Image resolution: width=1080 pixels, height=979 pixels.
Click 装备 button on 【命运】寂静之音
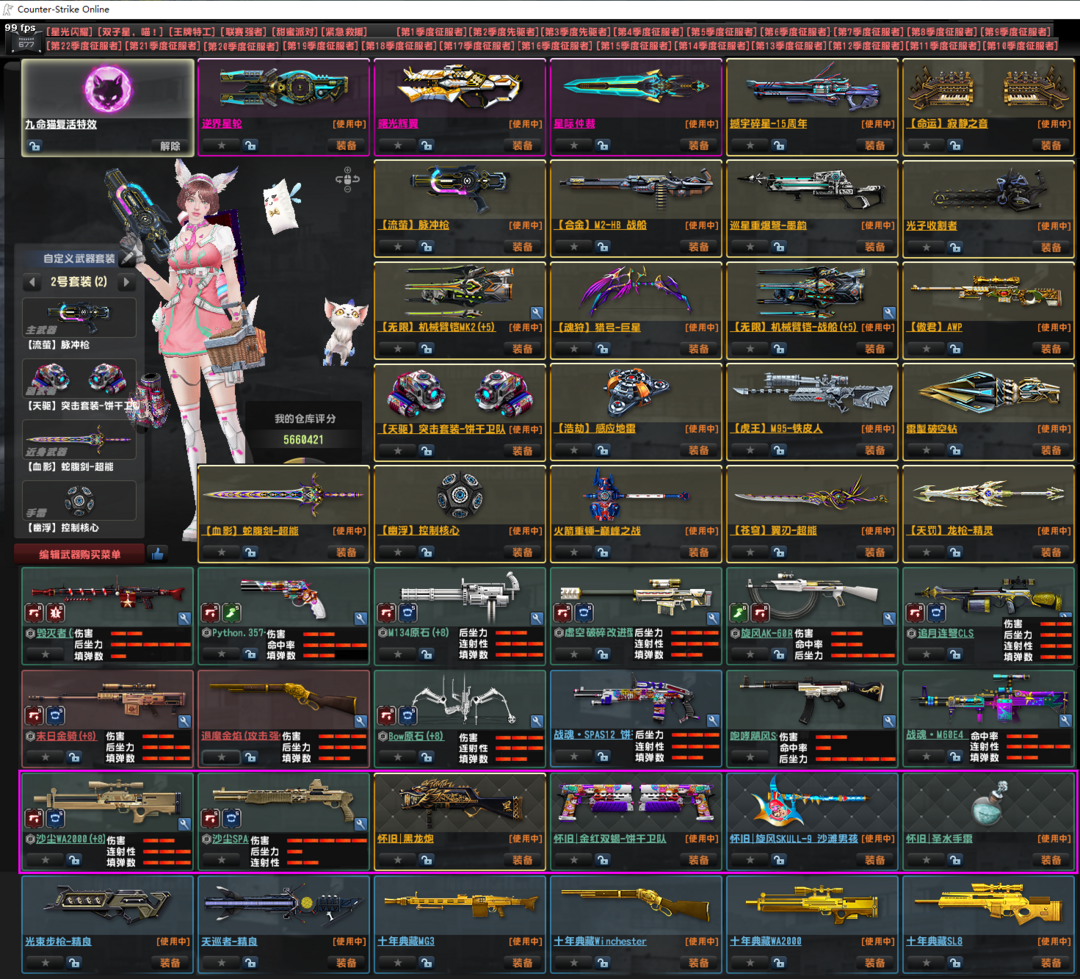click(x=1051, y=145)
